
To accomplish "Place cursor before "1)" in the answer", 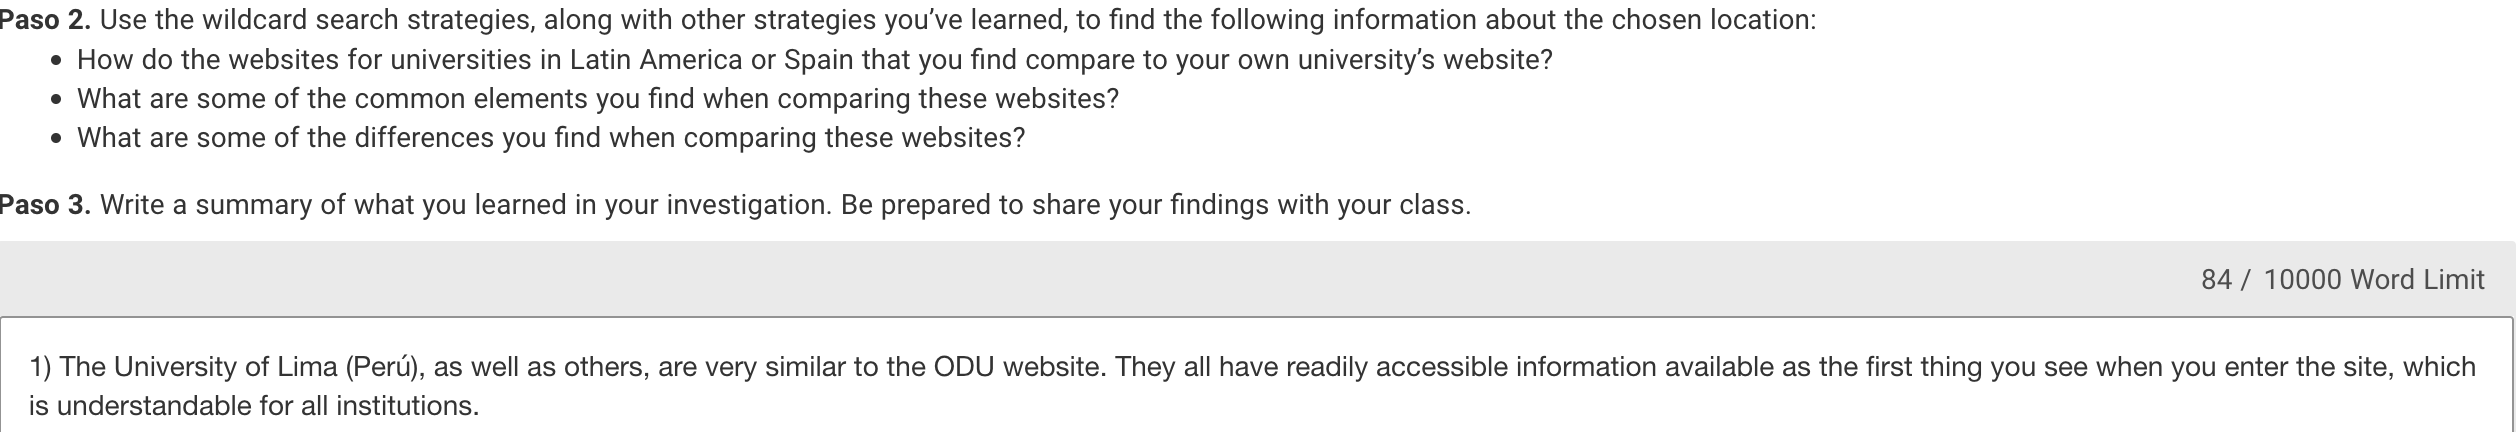I will [x=29, y=367].
